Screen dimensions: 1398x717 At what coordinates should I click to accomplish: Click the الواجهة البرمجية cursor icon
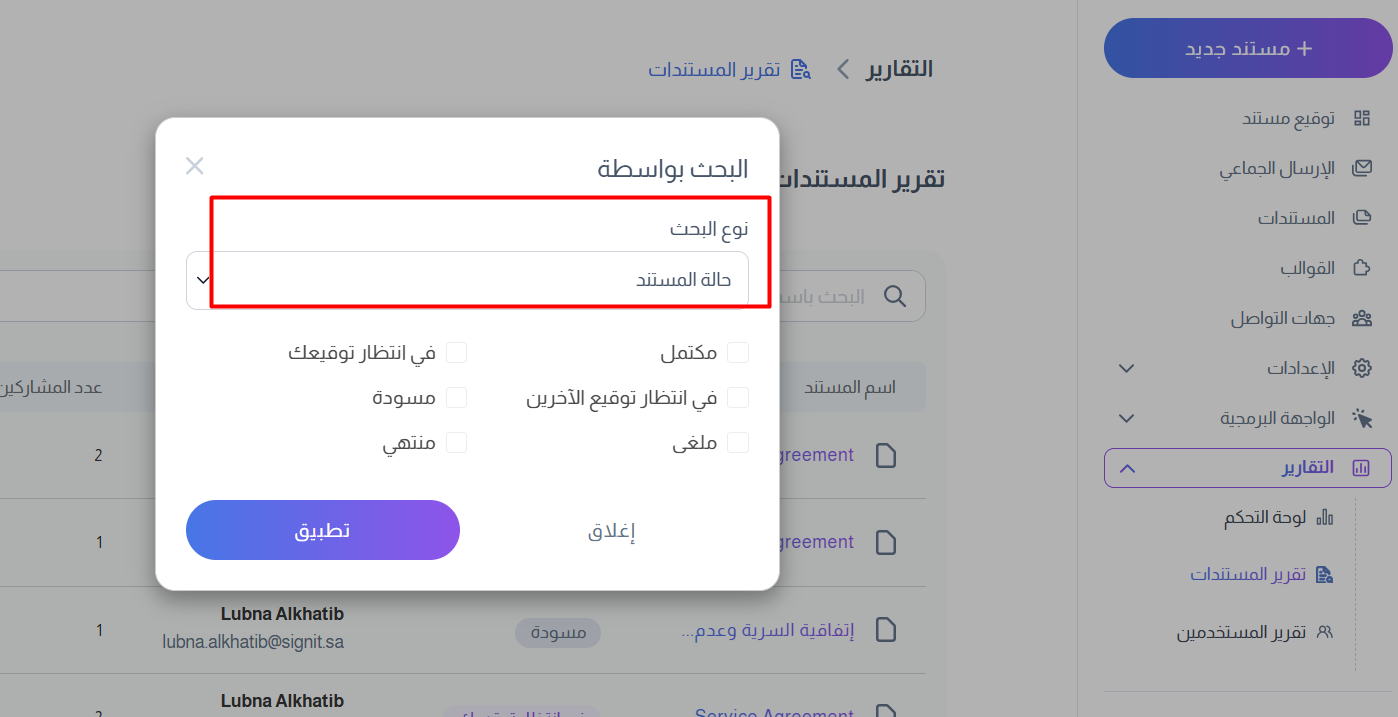coord(1361,418)
